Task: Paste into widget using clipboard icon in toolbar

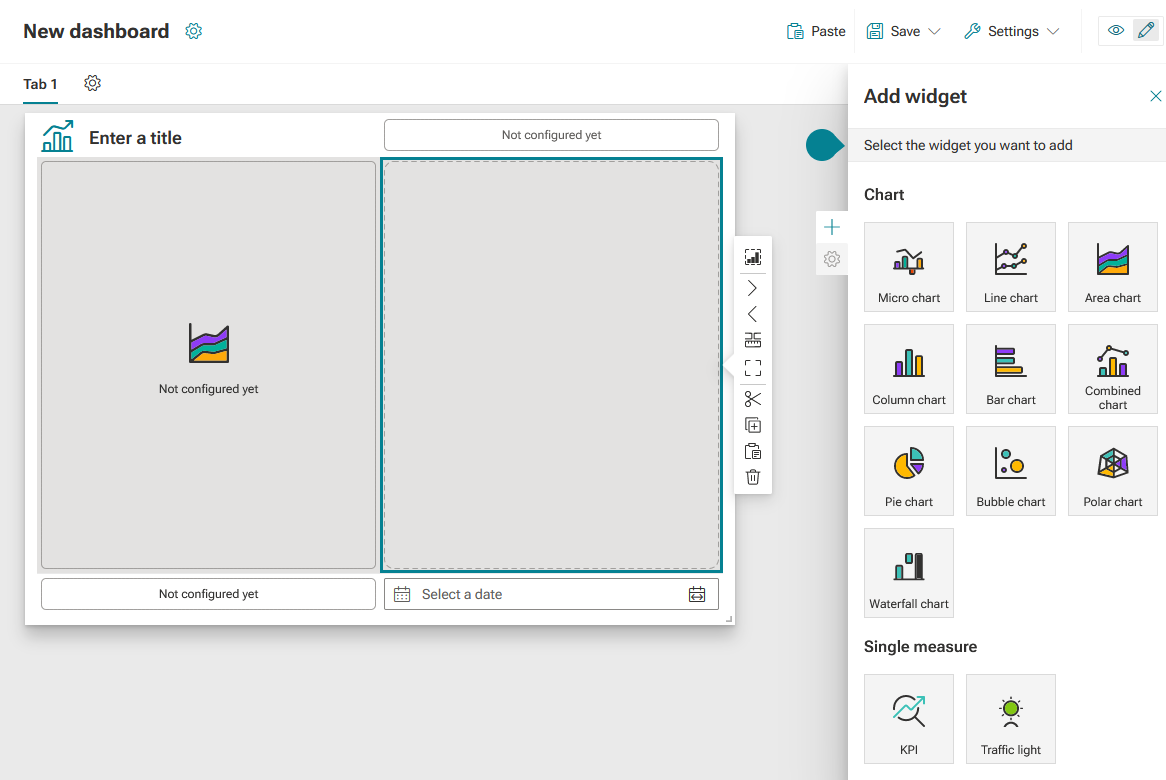Action: pos(753,451)
